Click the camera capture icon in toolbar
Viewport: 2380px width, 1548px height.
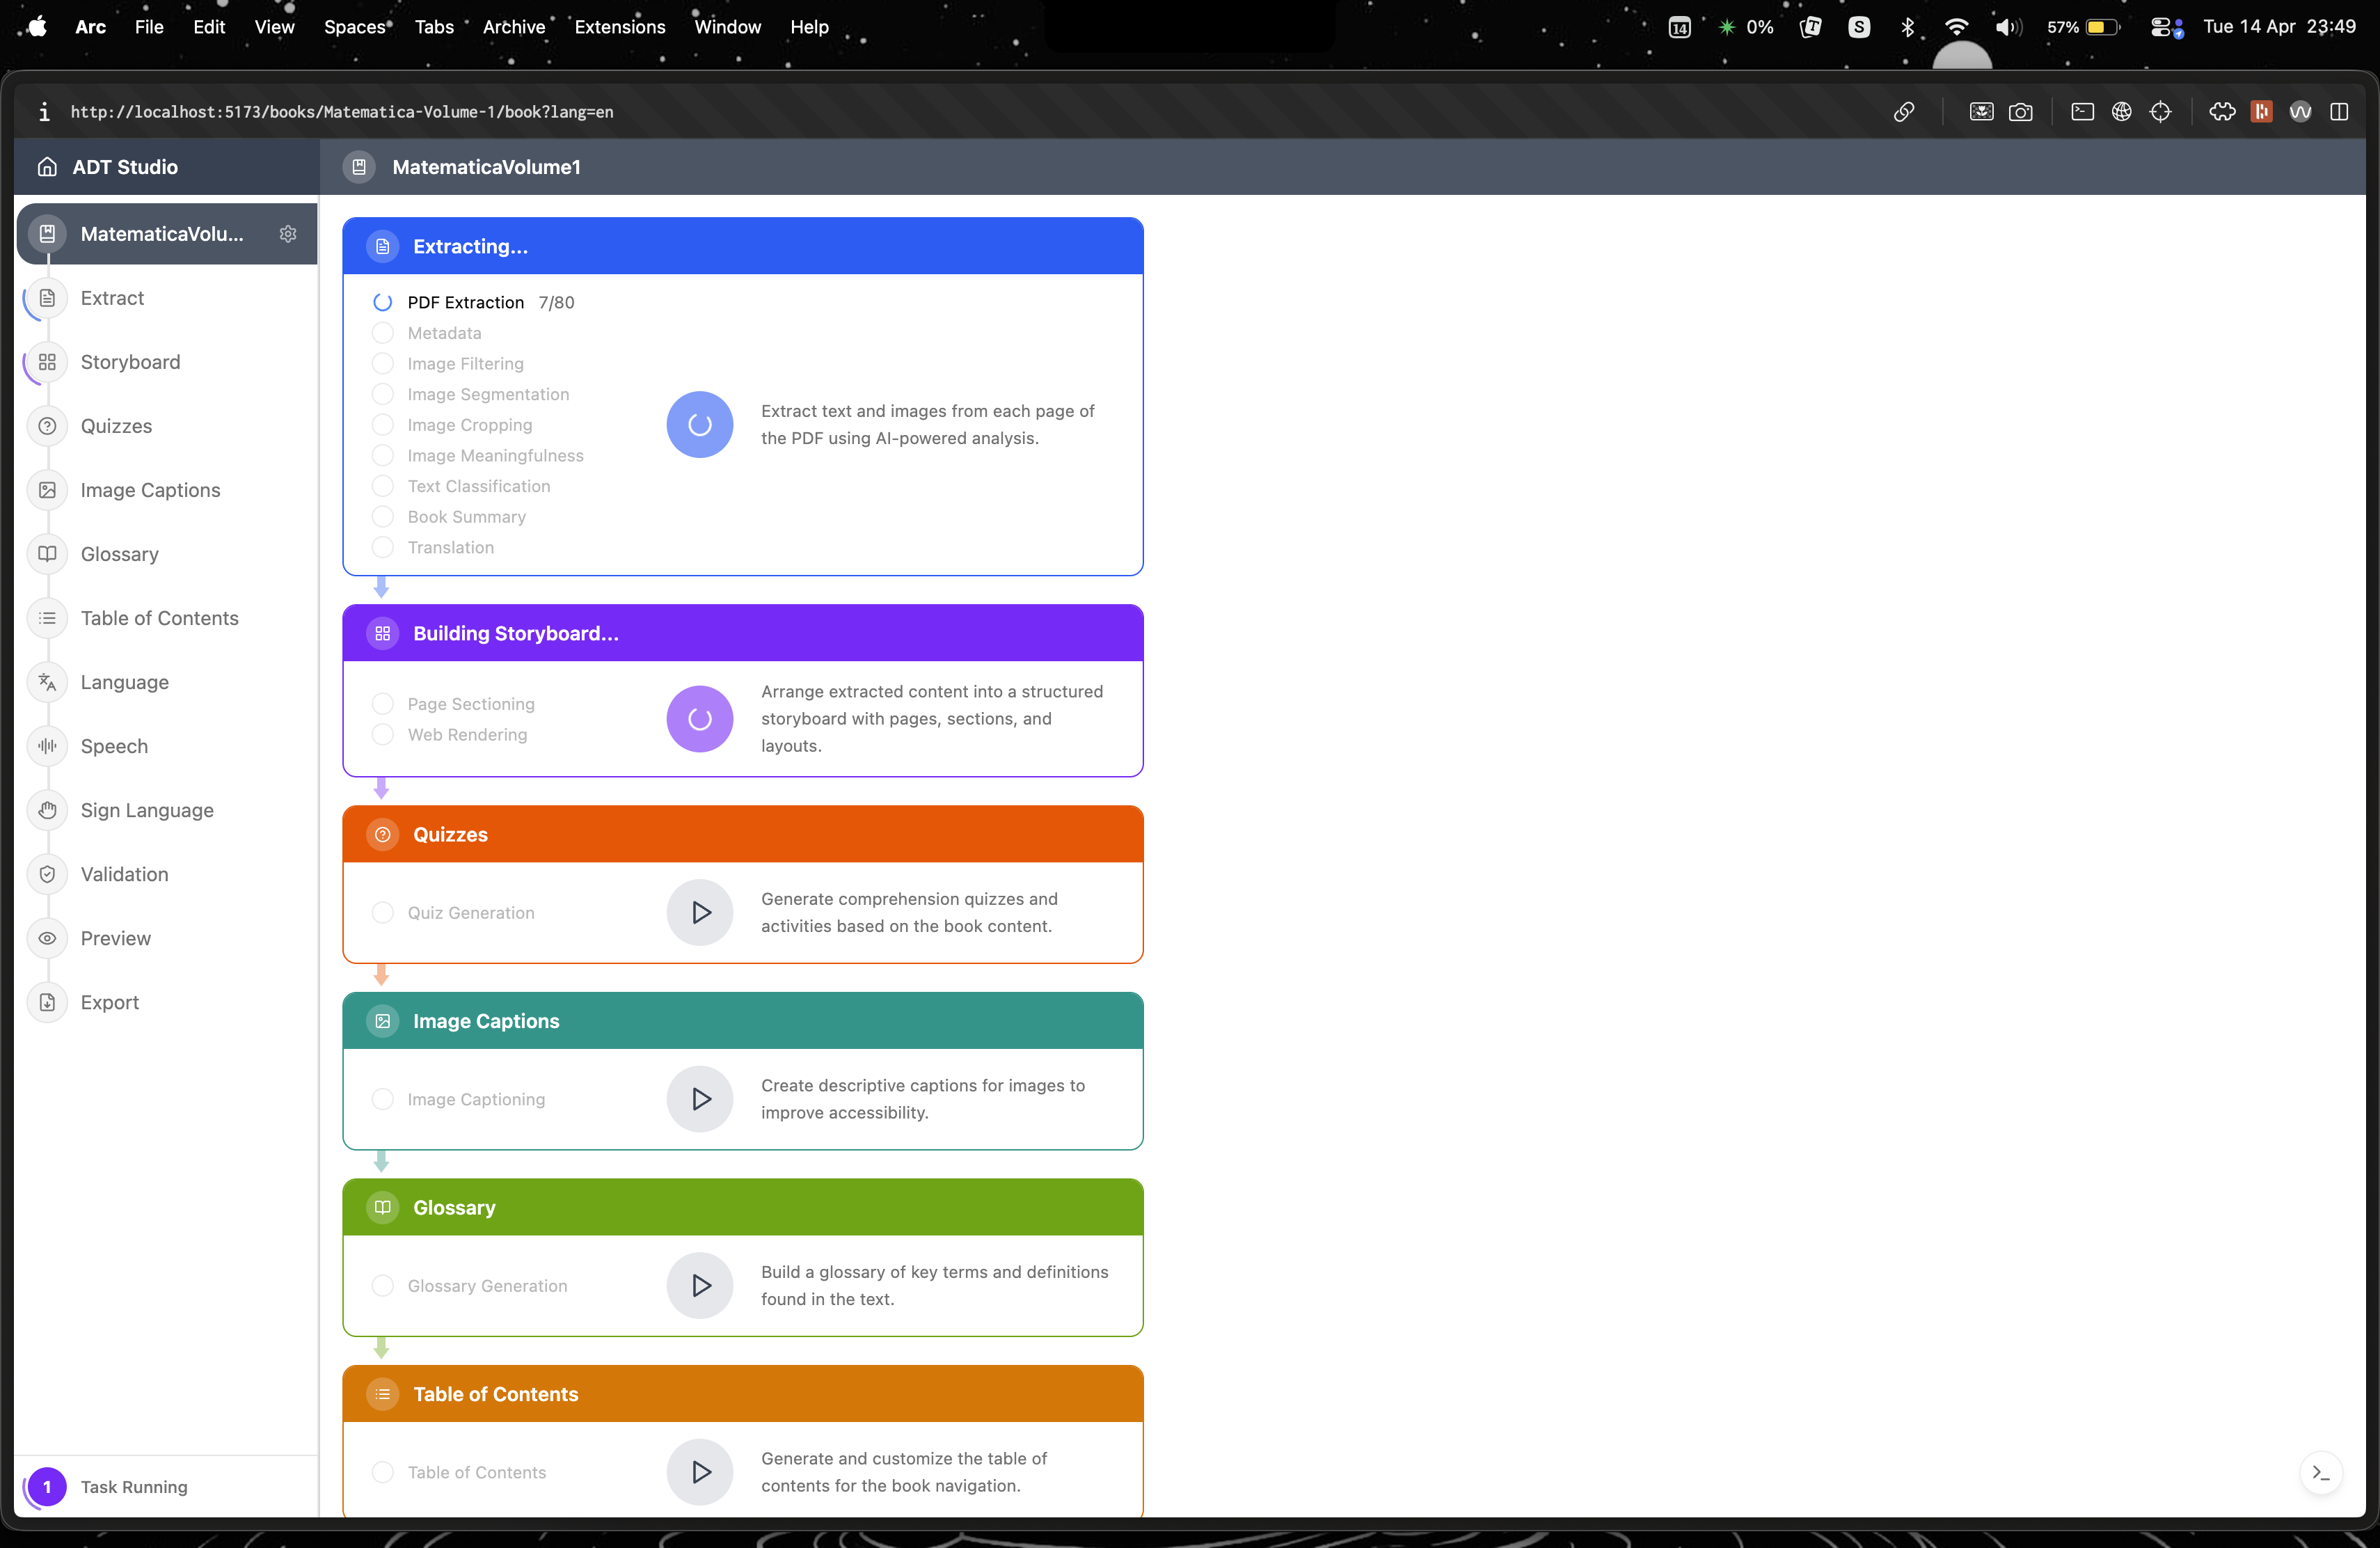(x=2020, y=112)
